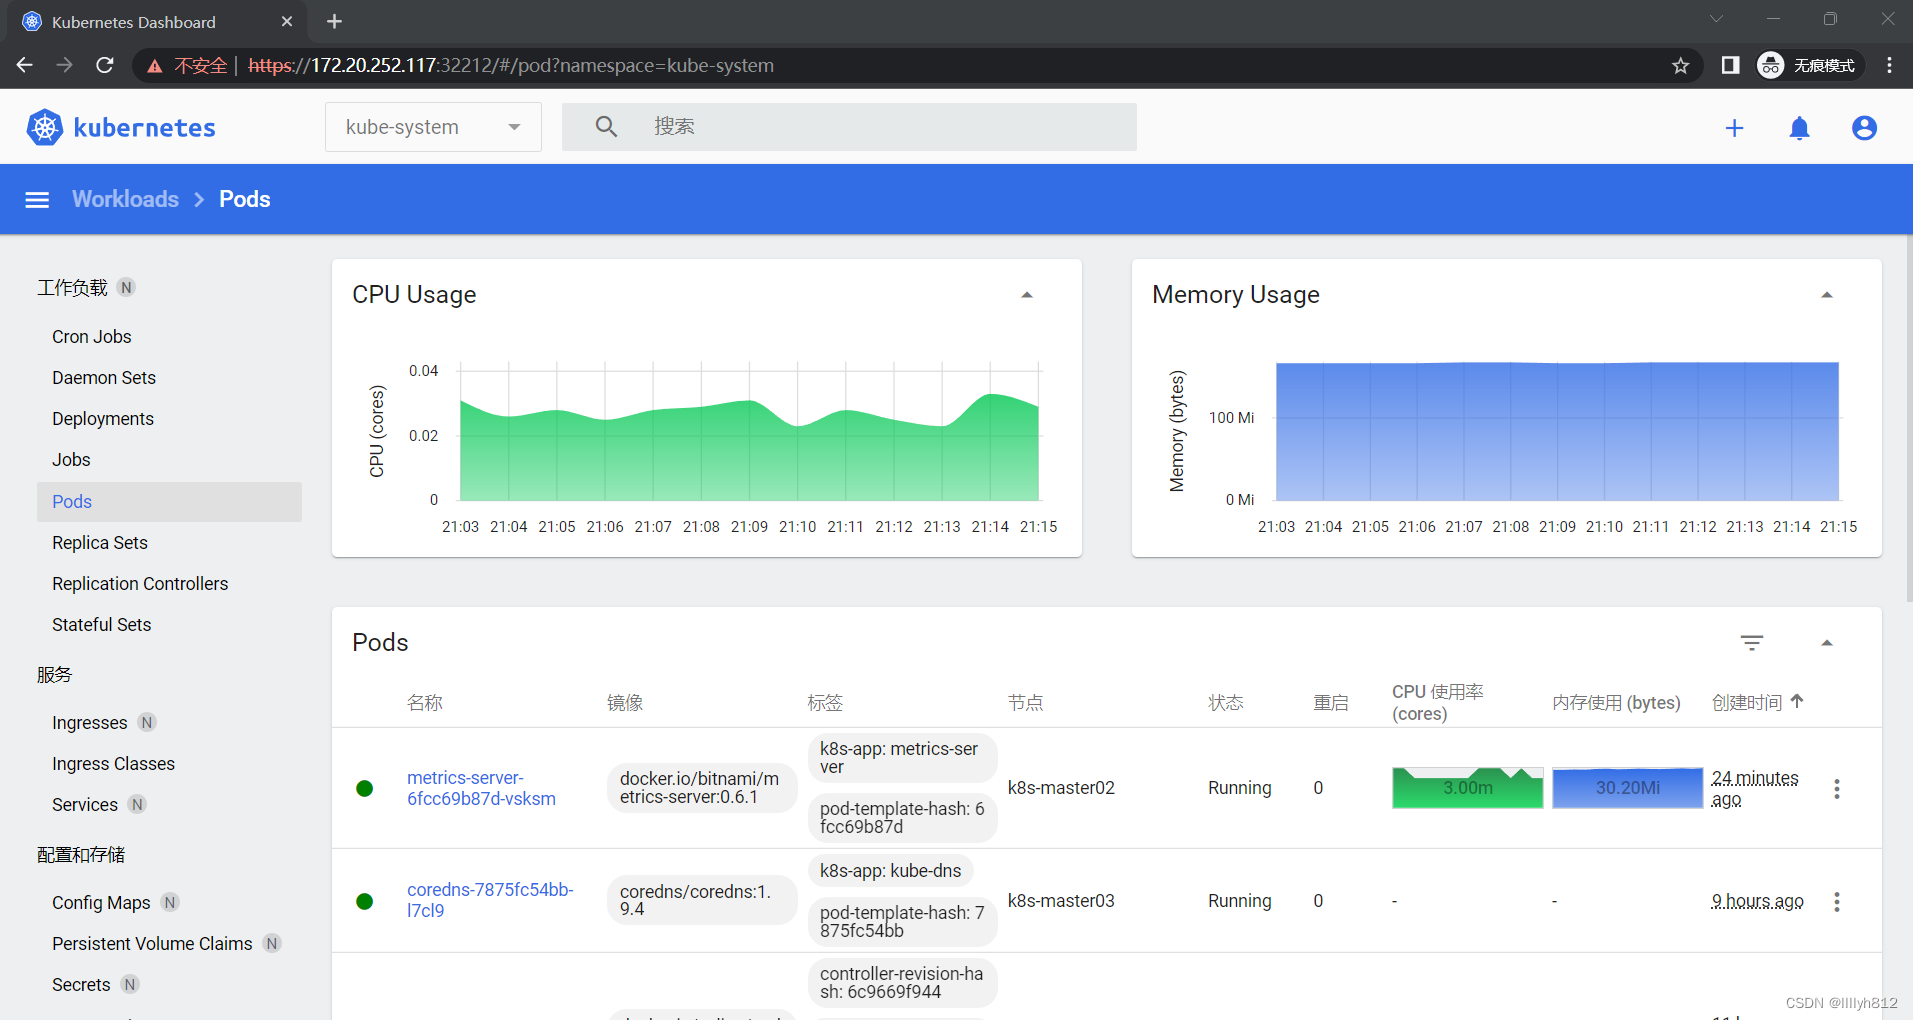Click the incognito mode indicator
1913x1020 pixels.
tap(1809, 66)
